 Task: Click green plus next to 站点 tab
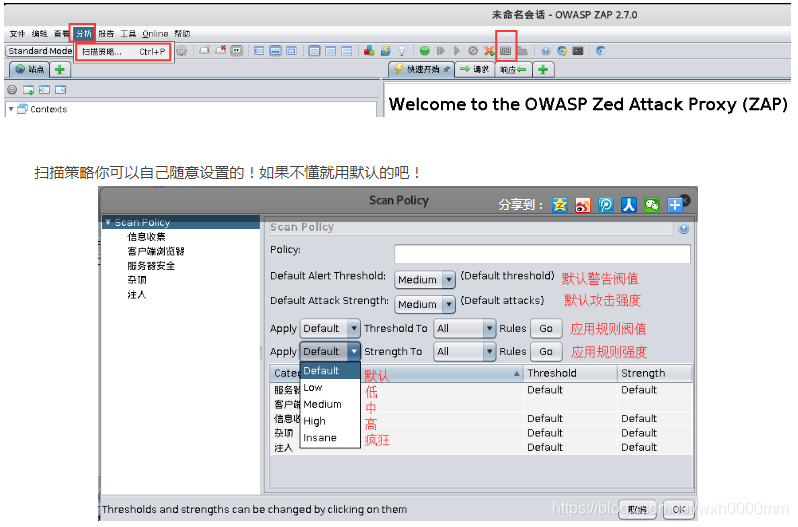coord(60,69)
